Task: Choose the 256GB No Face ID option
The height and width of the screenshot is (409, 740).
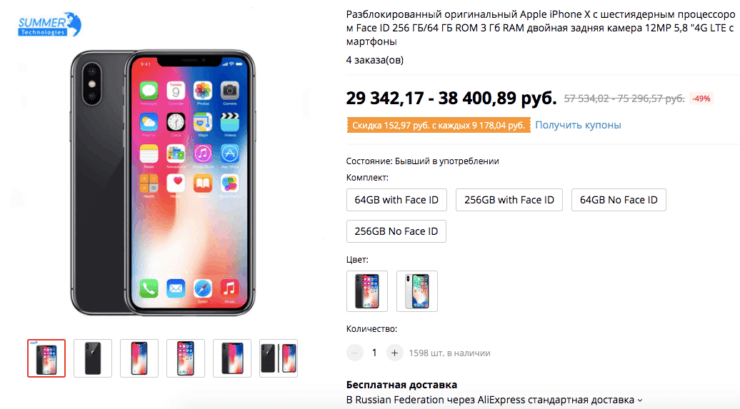Action: (396, 231)
